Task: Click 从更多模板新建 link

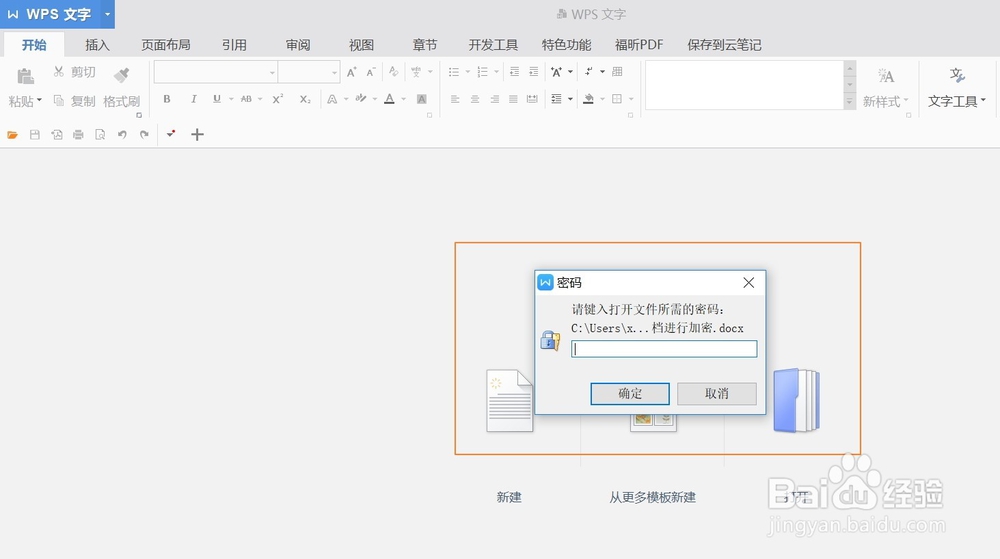Action: [652, 497]
